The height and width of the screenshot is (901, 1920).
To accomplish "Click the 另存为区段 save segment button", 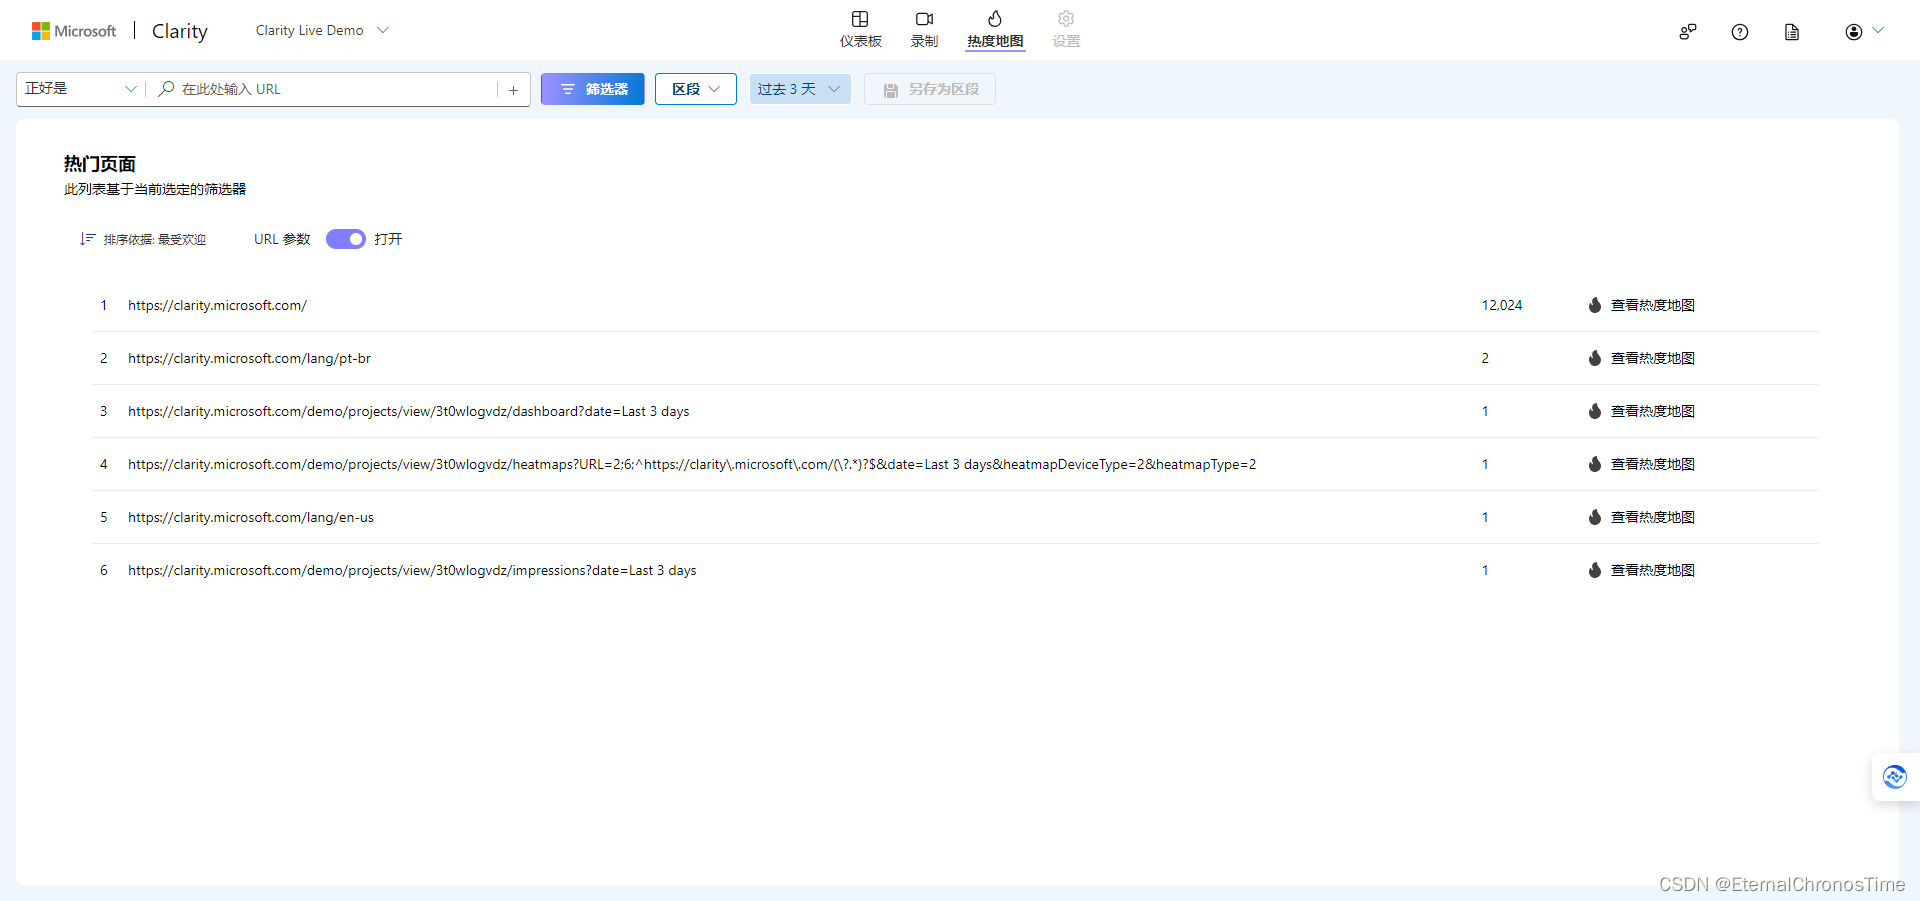I will pyautogui.click(x=930, y=89).
